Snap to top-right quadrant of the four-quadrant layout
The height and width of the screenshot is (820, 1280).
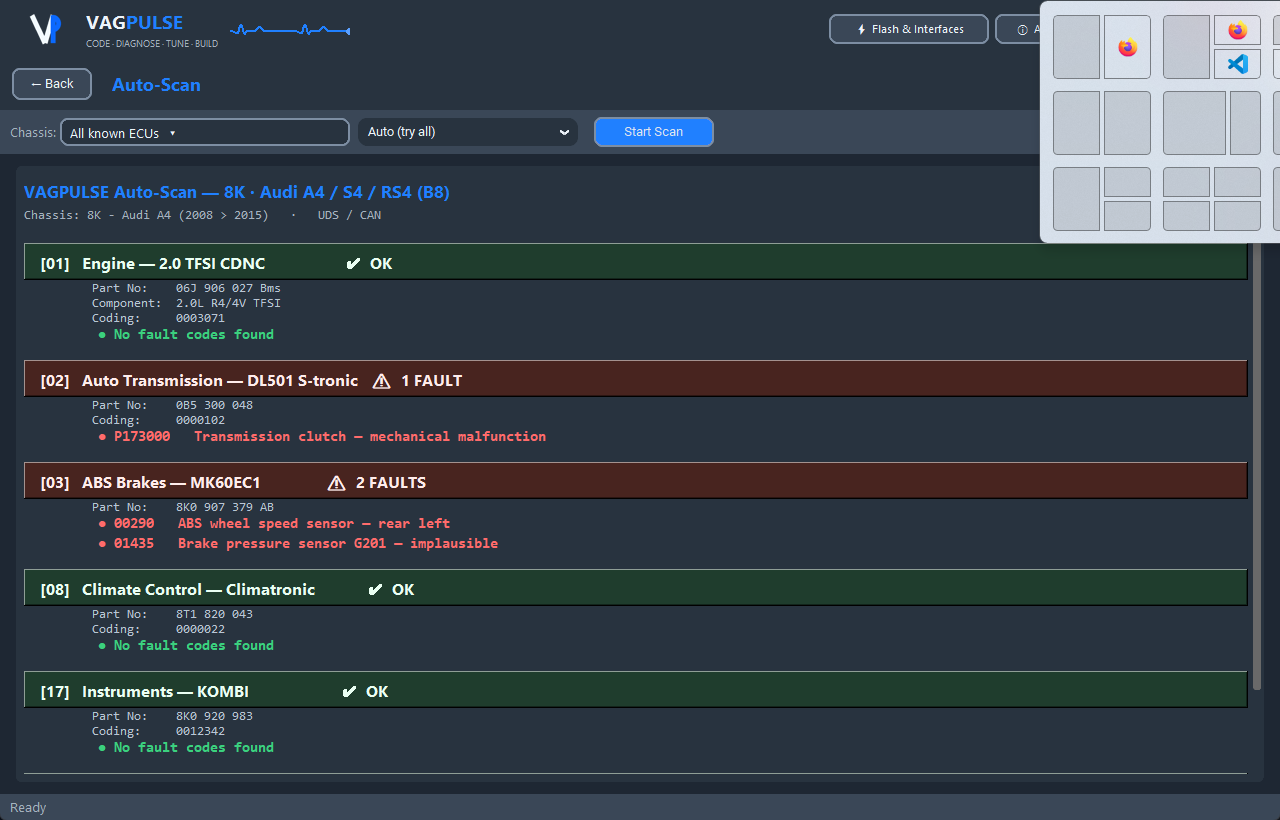1237,182
